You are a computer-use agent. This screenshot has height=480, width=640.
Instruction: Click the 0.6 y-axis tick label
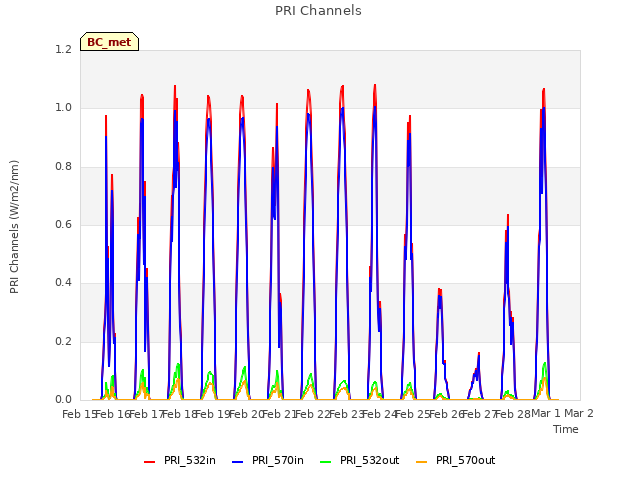click(64, 224)
